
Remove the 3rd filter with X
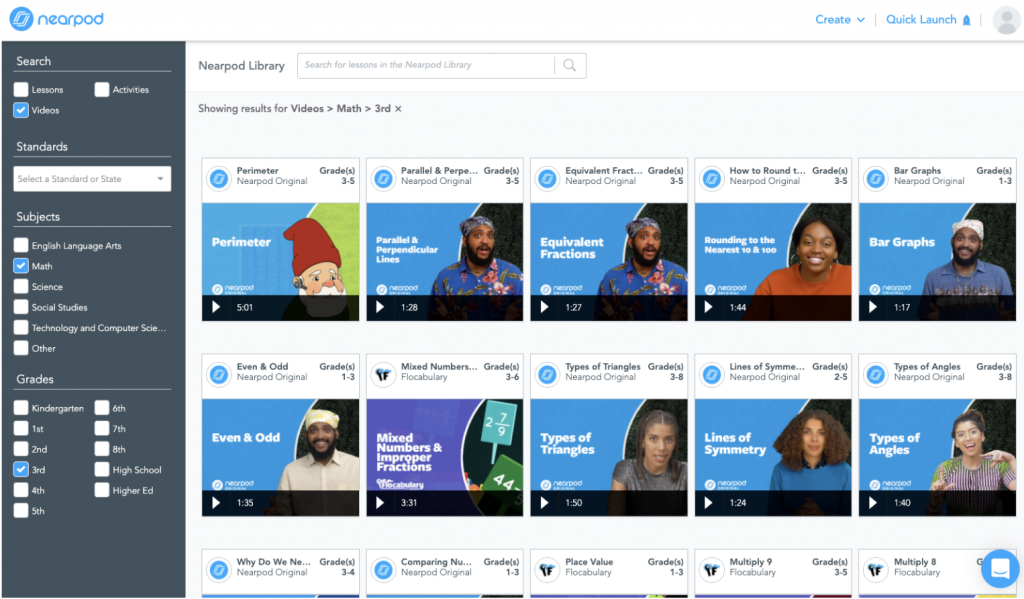398,109
